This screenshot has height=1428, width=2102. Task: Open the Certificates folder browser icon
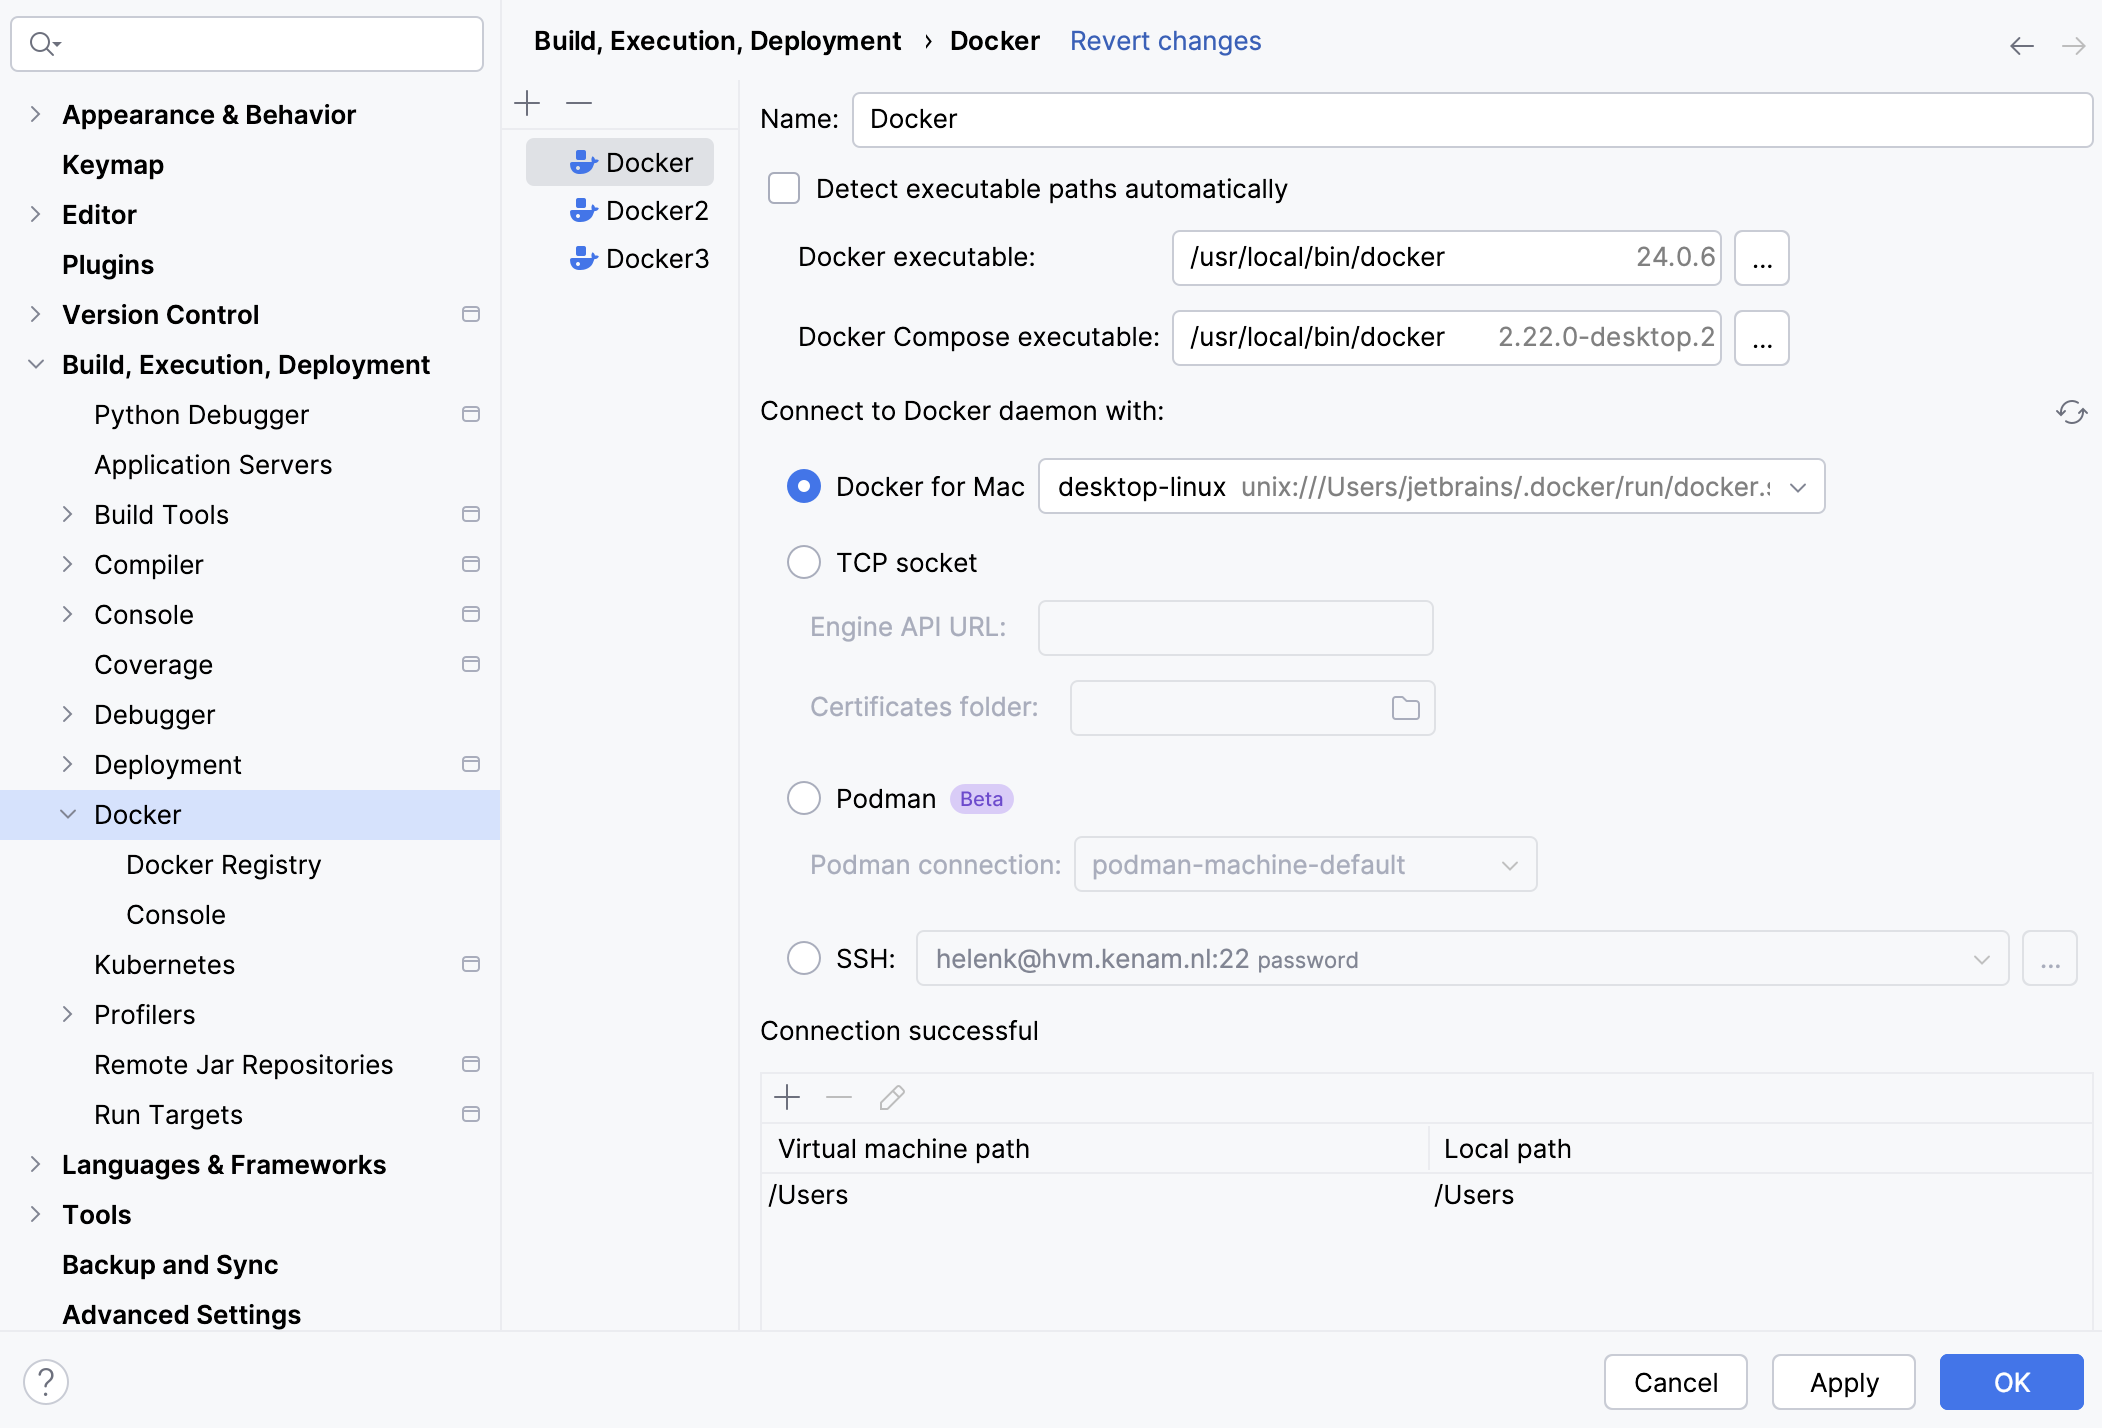click(1405, 707)
